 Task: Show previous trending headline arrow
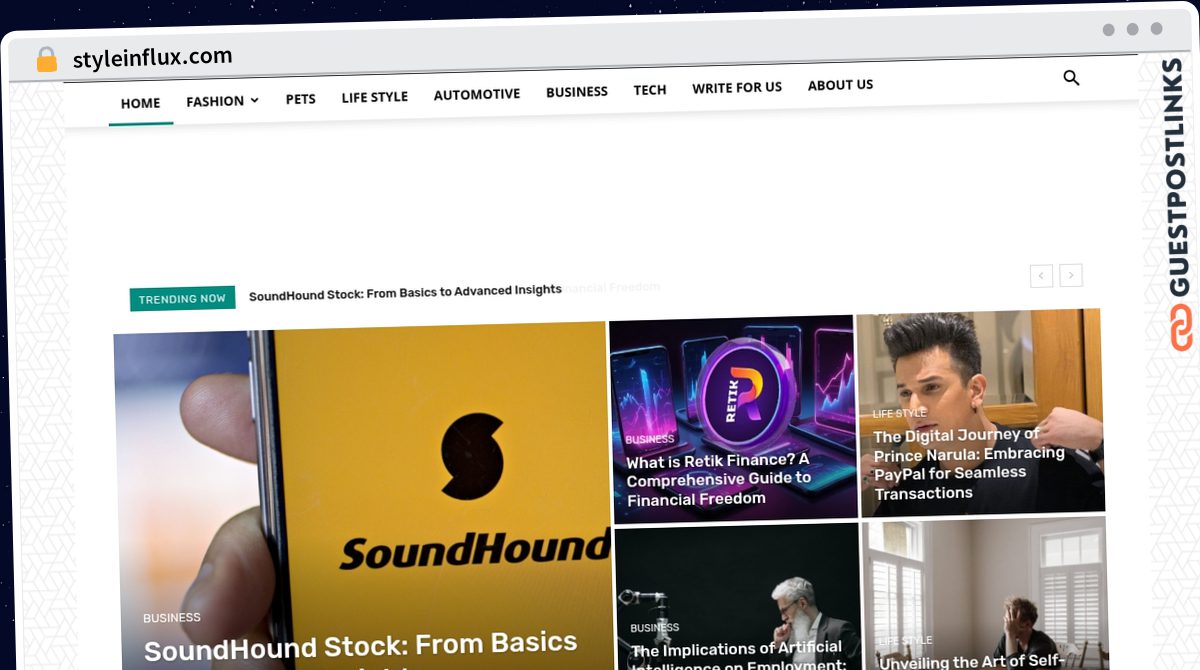[x=1041, y=275]
